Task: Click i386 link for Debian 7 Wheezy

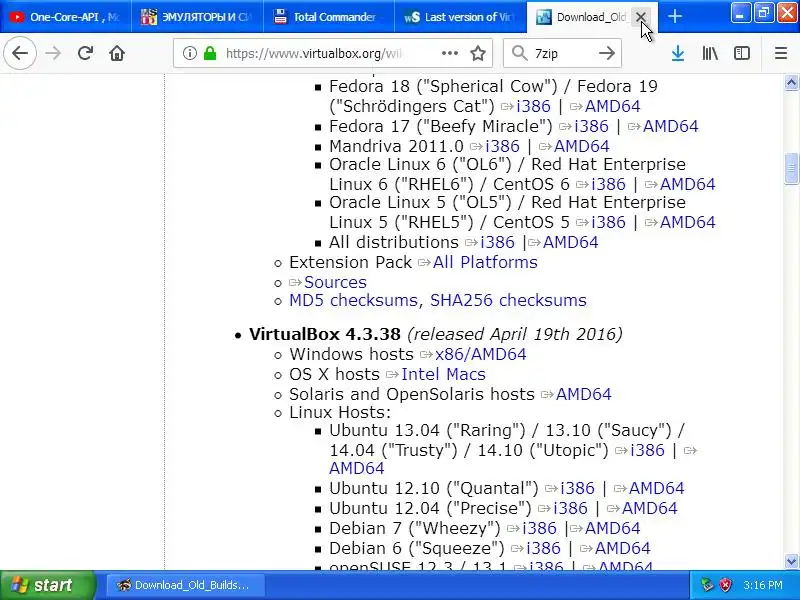Action: point(539,529)
